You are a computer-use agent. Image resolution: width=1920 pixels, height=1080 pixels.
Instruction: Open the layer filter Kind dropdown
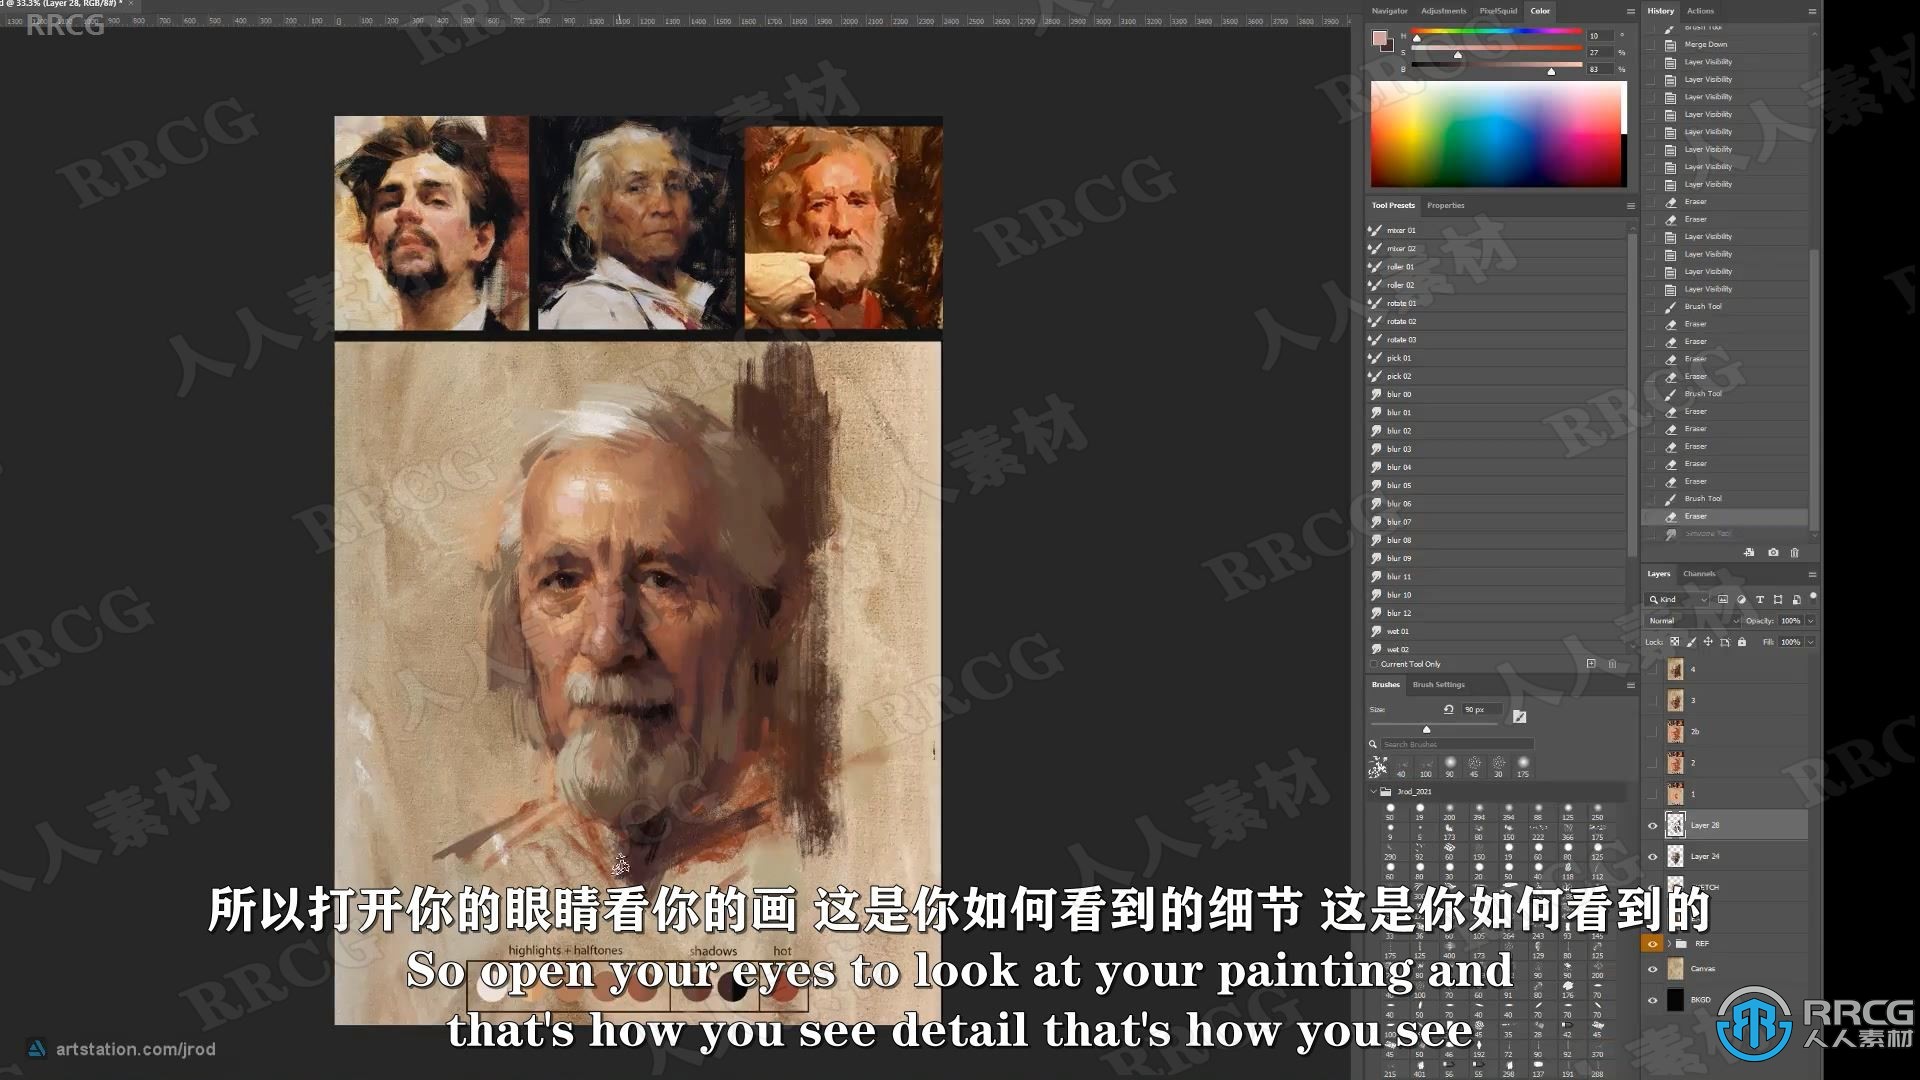tap(1679, 599)
